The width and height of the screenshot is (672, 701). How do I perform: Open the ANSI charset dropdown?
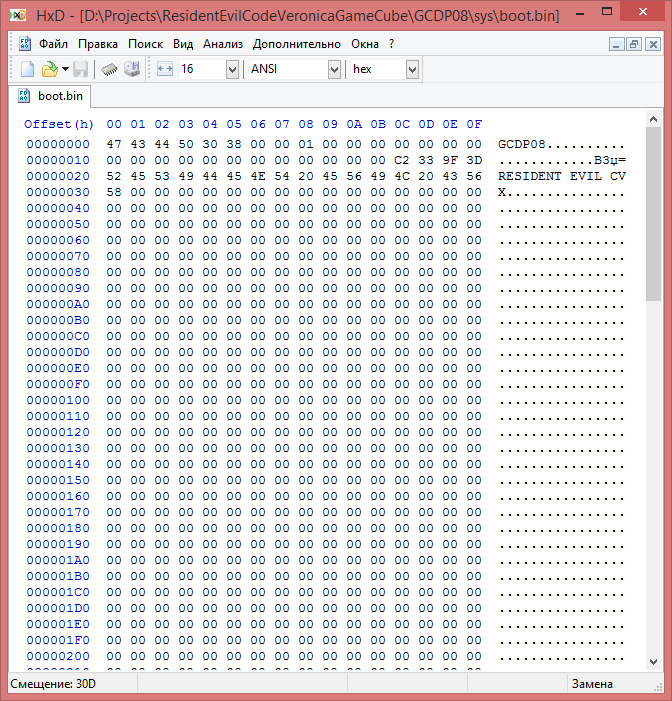coord(334,69)
